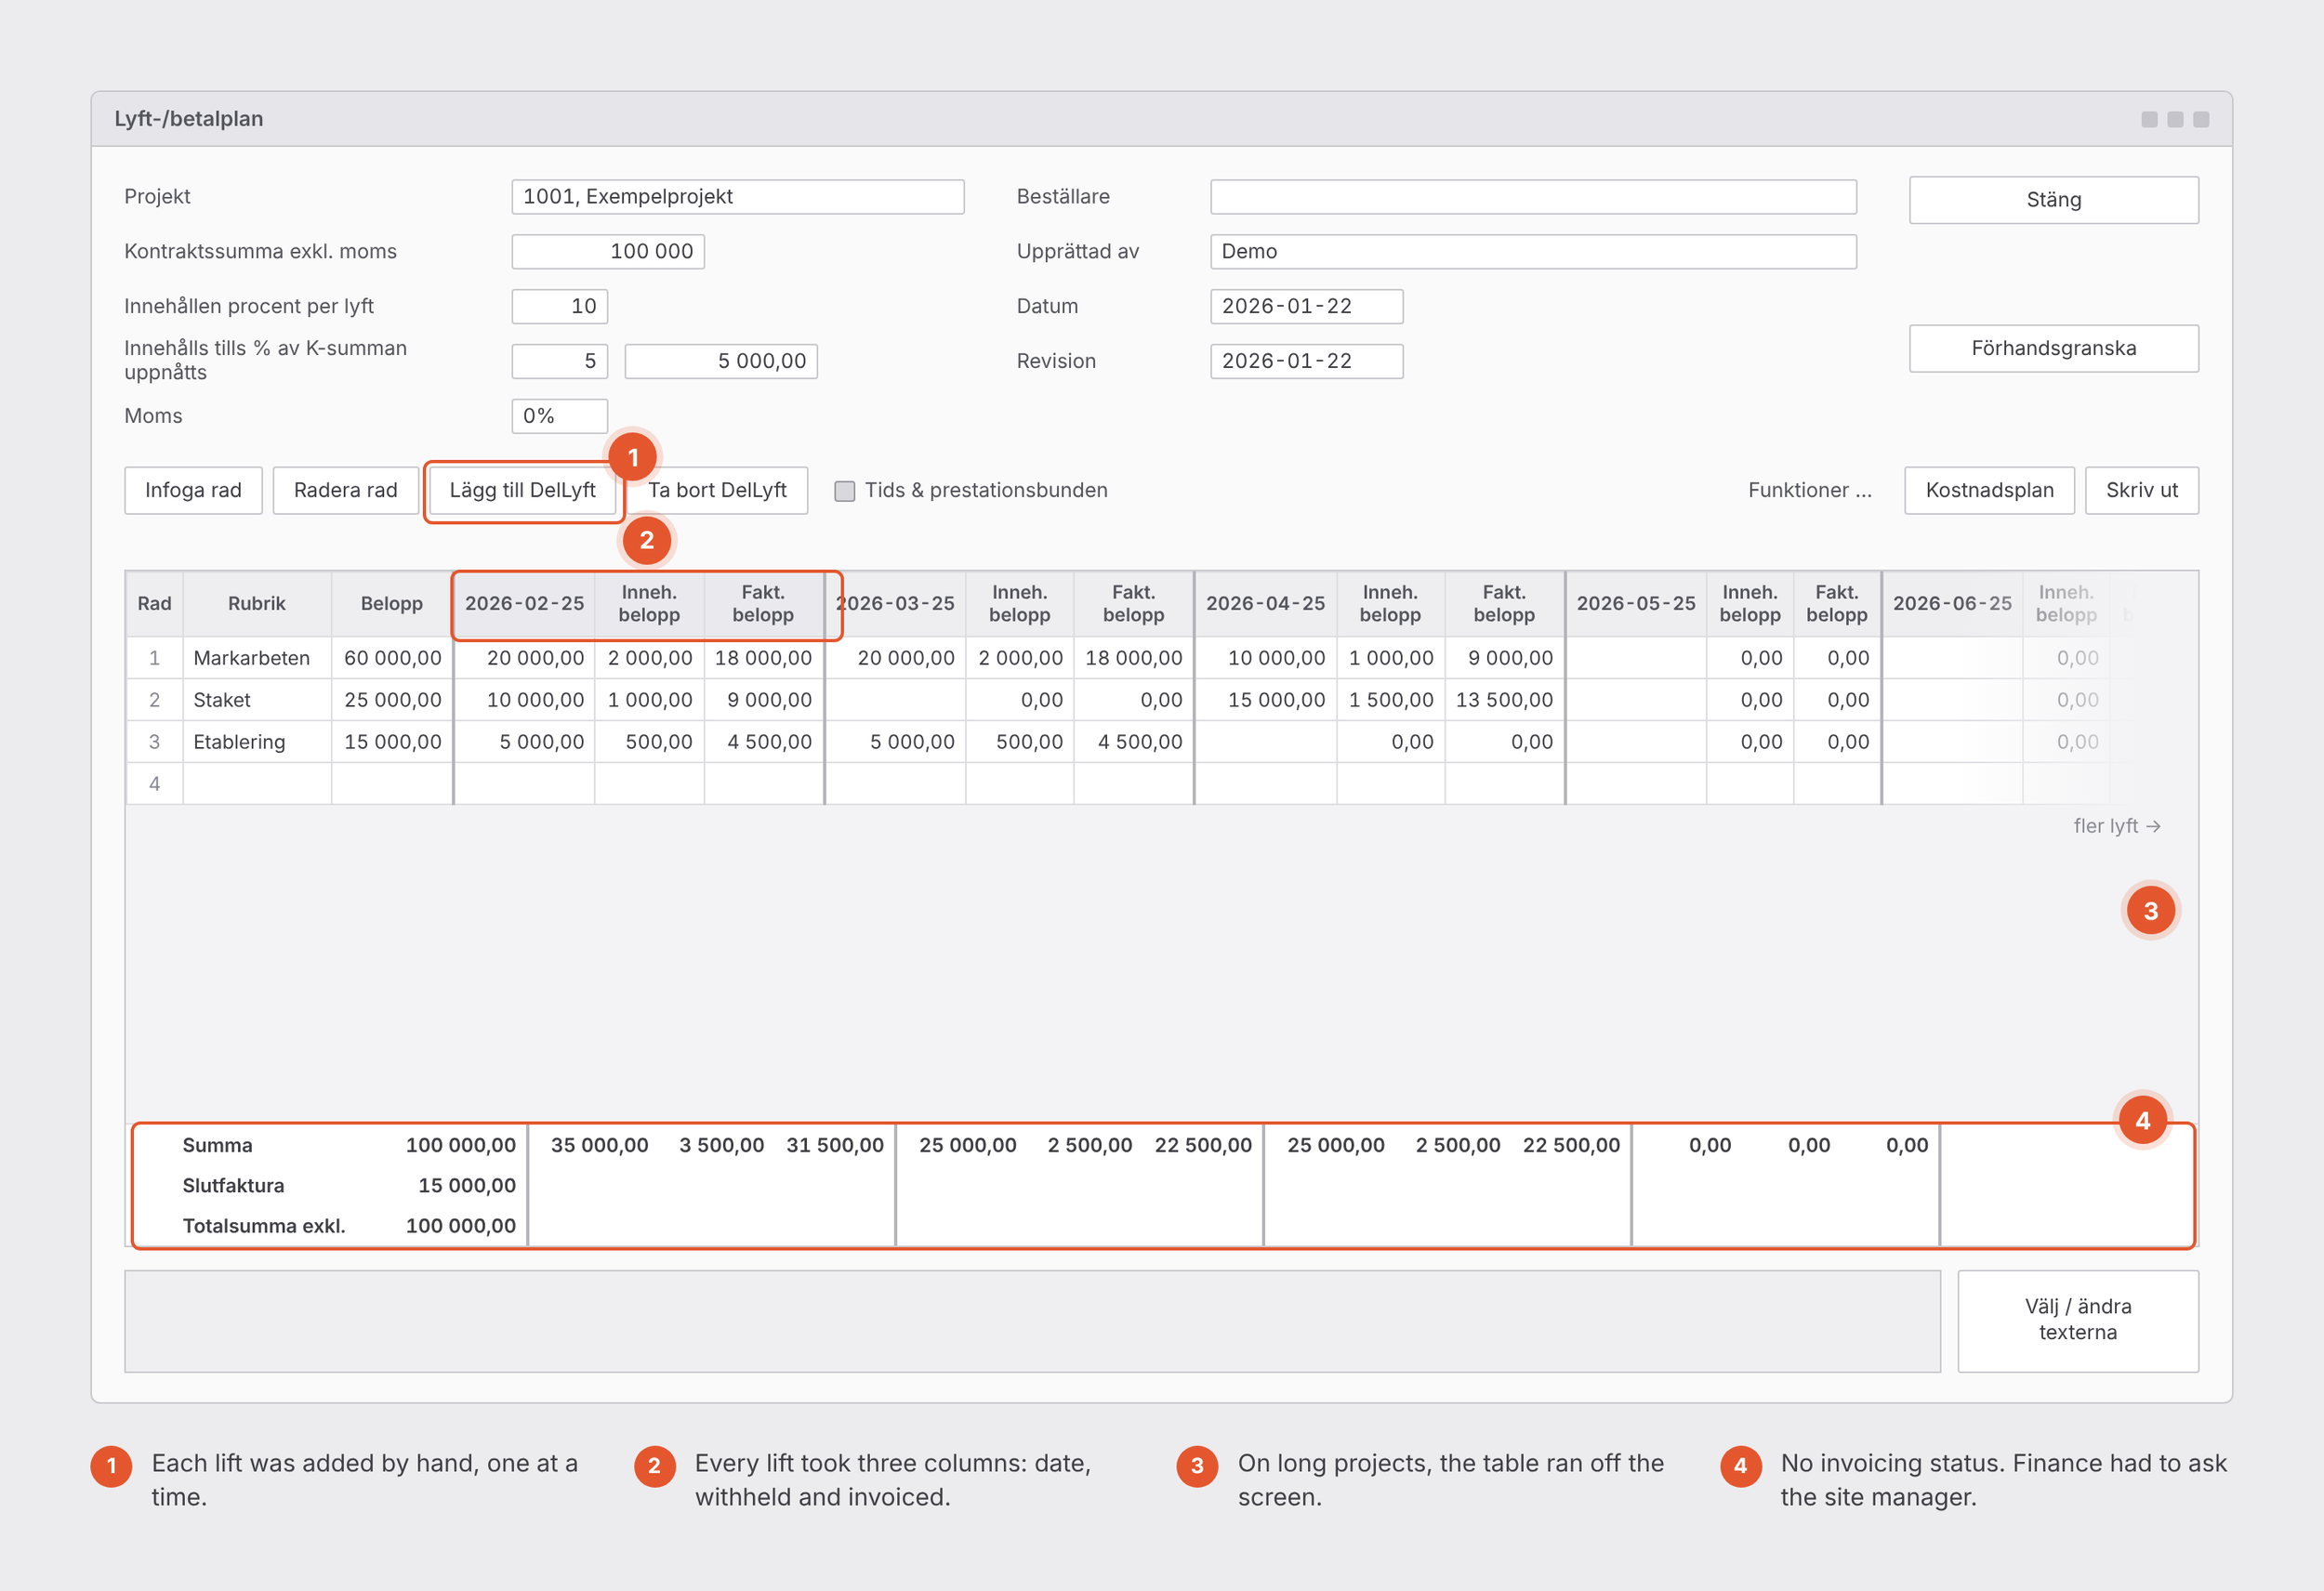Image resolution: width=2324 pixels, height=1591 pixels.
Task: Select the Etablering row cell
Action: tap(257, 742)
